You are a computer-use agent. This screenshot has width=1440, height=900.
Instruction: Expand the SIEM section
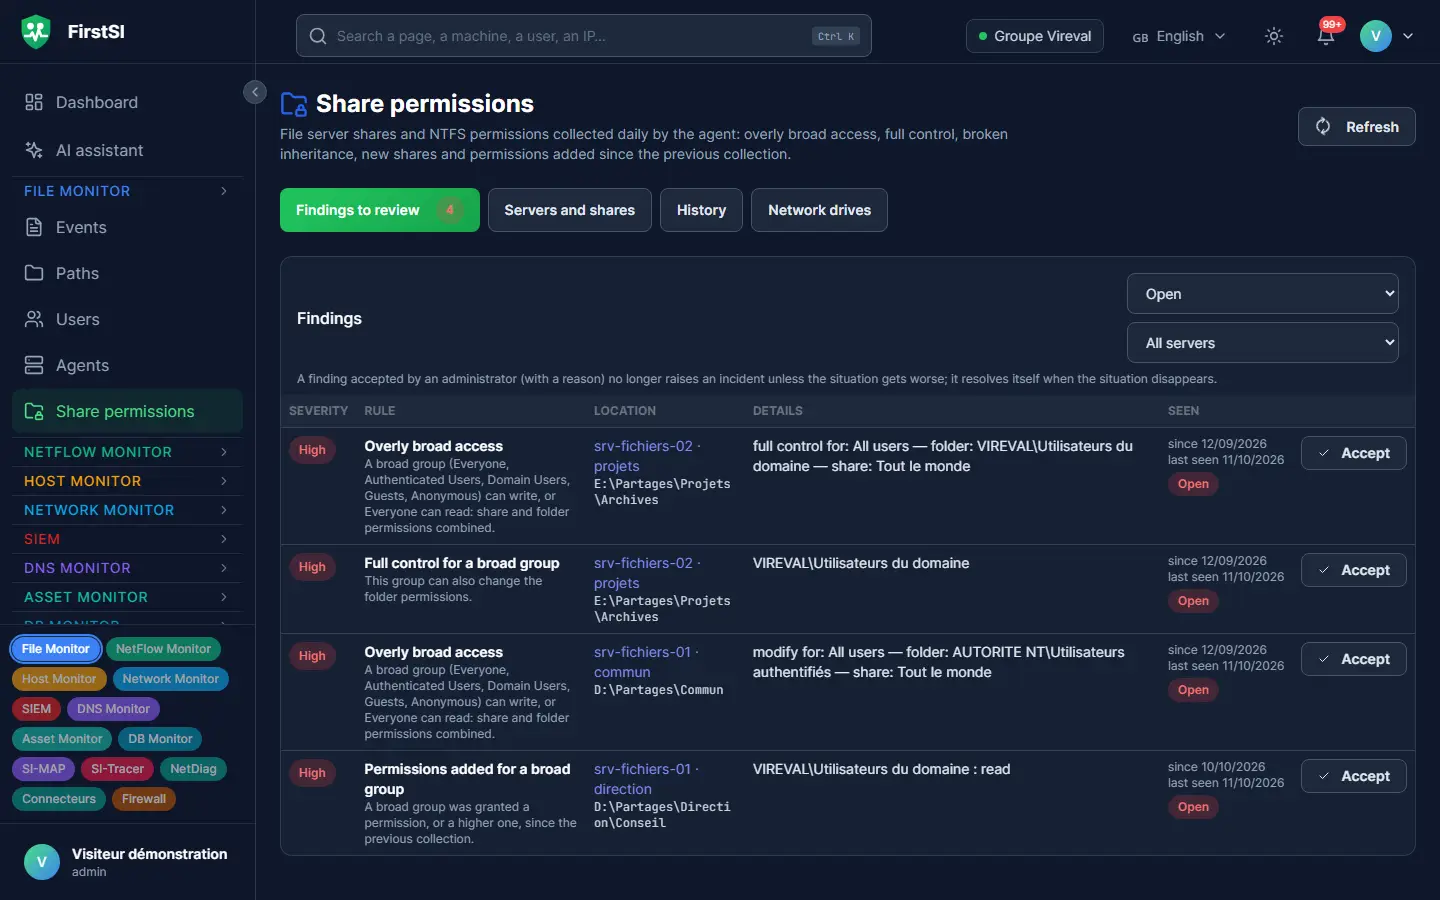(x=127, y=539)
